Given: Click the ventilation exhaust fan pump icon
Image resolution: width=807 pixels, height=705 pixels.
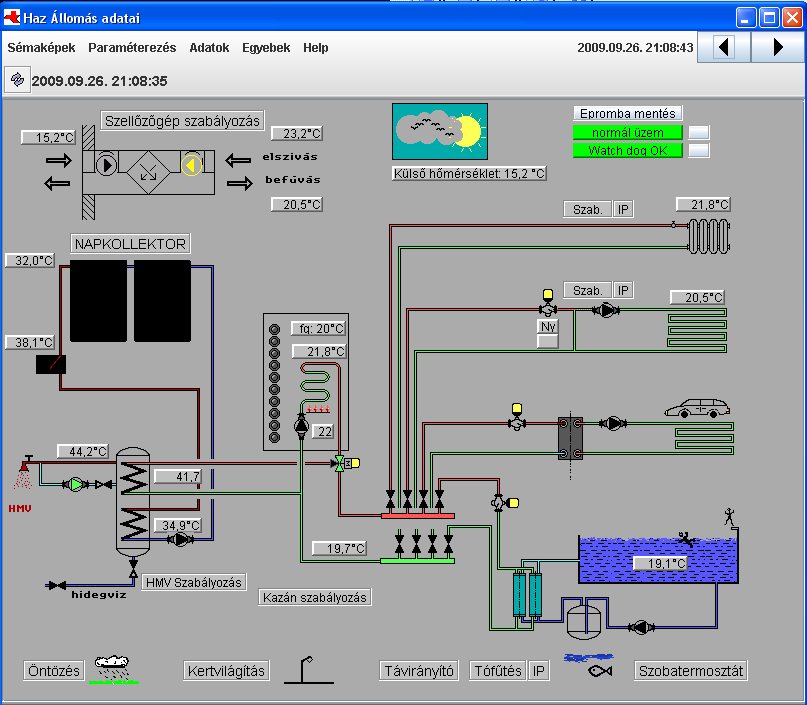Looking at the screenshot, I should pos(107,165).
